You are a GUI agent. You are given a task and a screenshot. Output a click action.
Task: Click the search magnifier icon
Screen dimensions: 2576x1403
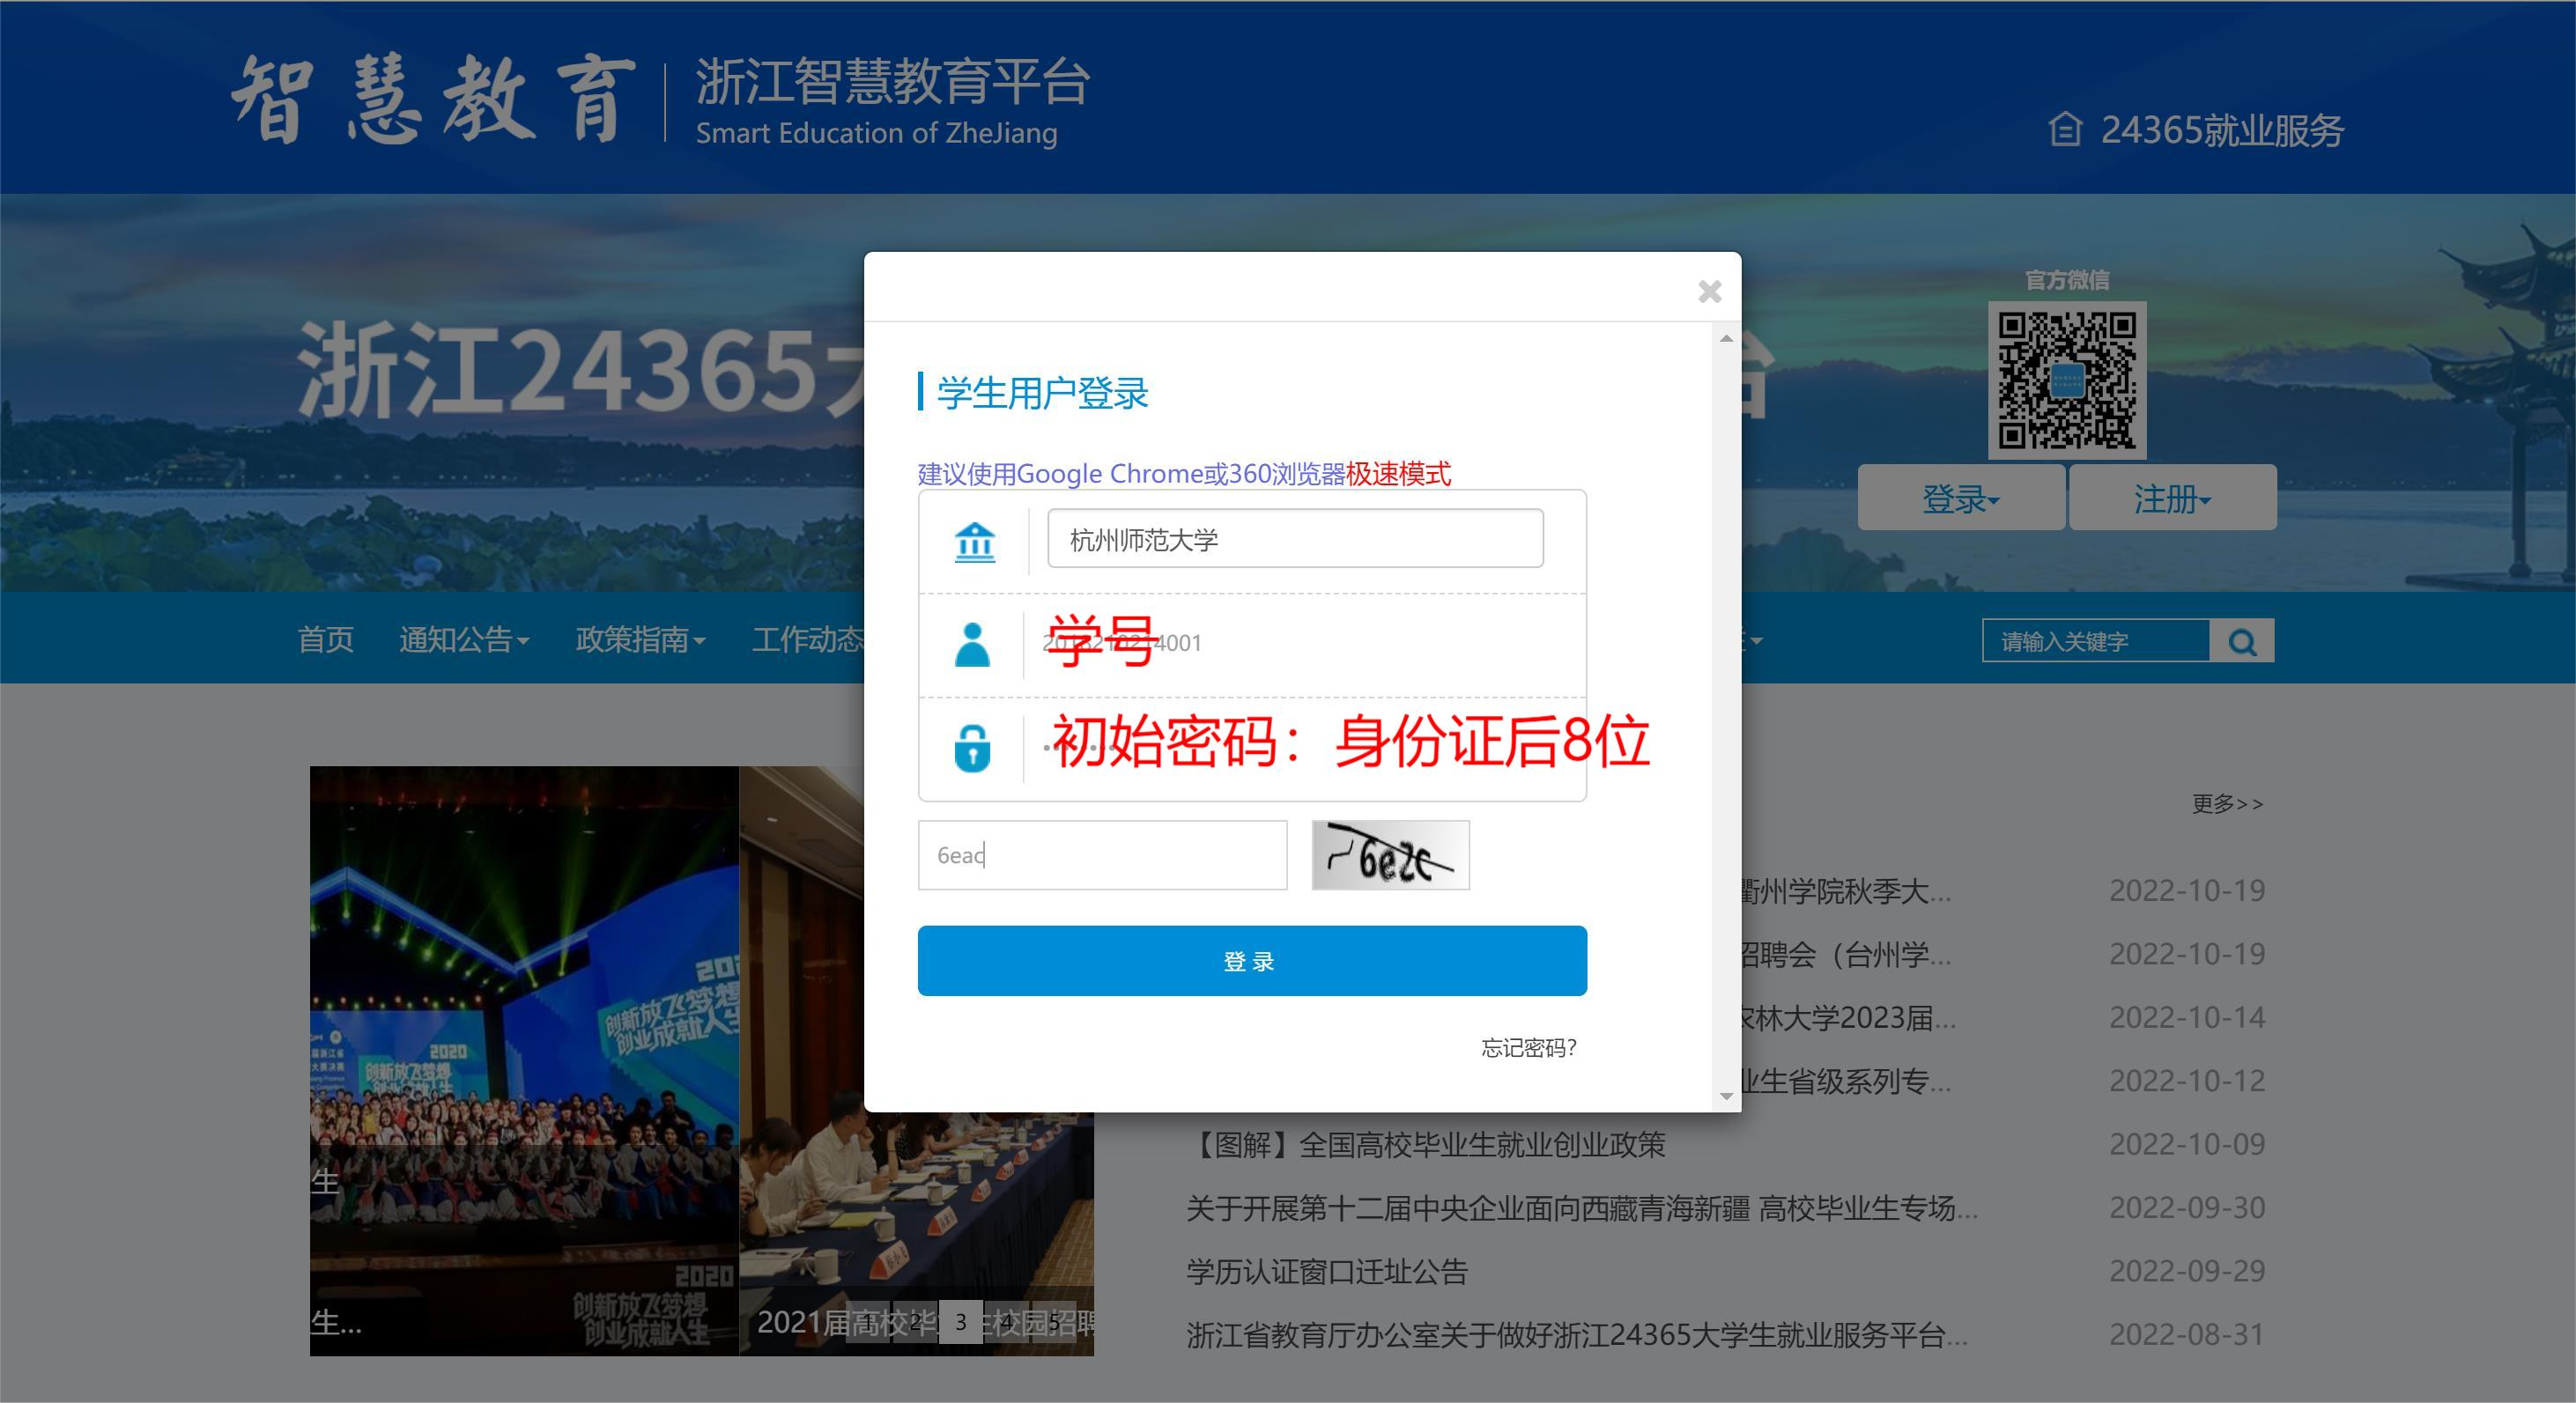[x=2242, y=642]
